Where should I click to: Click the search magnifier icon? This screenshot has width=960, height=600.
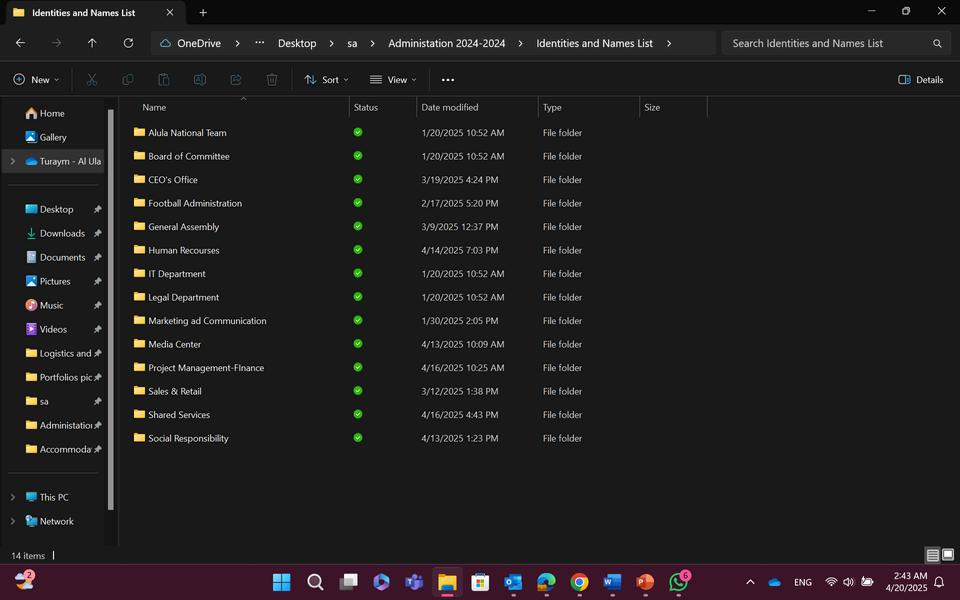pos(937,44)
